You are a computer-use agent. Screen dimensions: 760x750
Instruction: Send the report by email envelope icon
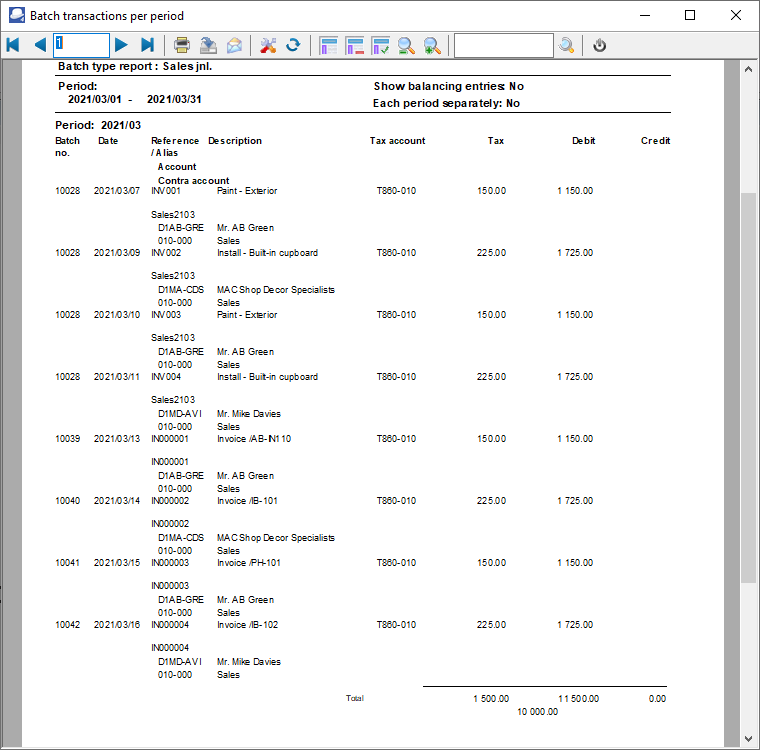(234, 45)
